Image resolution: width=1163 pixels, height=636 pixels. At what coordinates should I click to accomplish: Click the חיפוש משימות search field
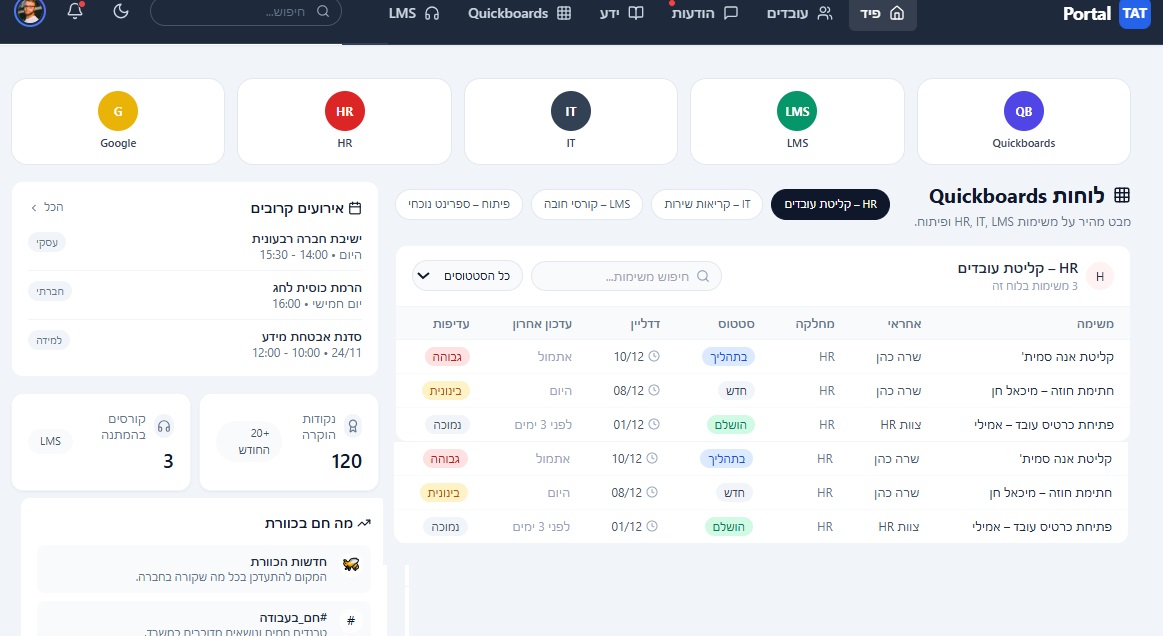click(626, 275)
